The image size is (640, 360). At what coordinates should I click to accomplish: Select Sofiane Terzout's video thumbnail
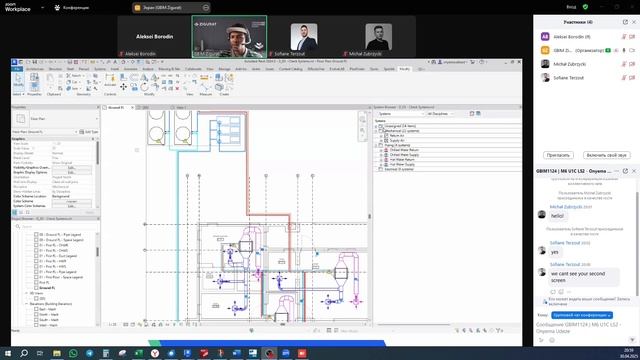(x=304, y=36)
